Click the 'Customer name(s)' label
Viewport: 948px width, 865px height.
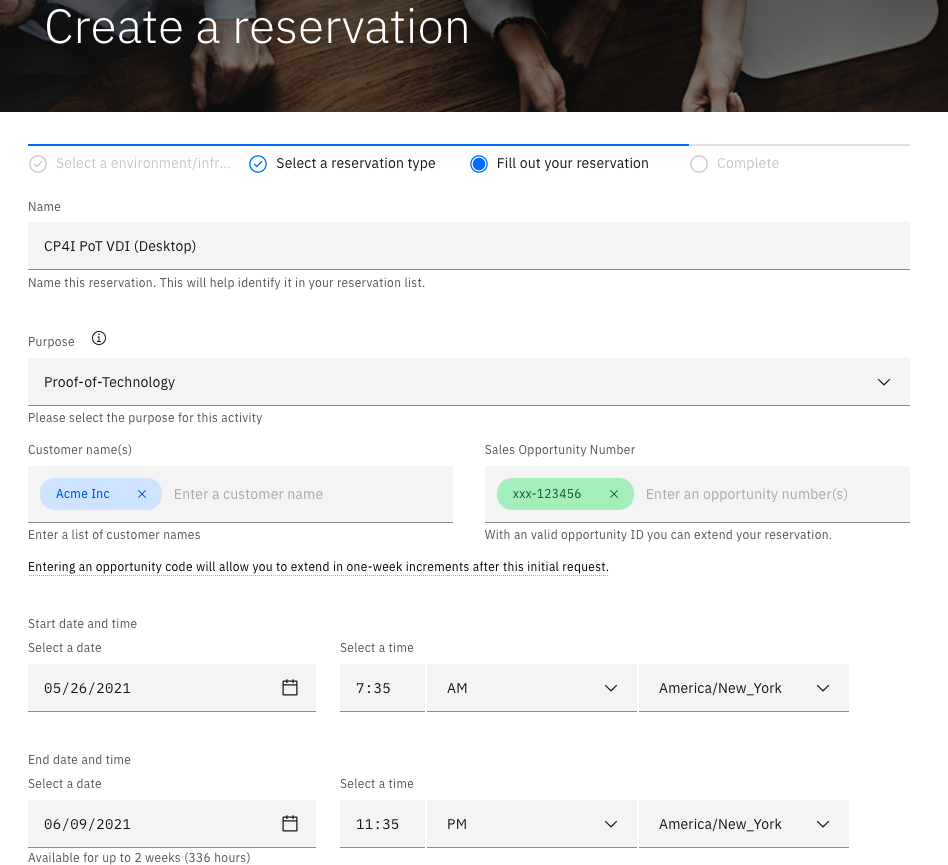coord(80,450)
